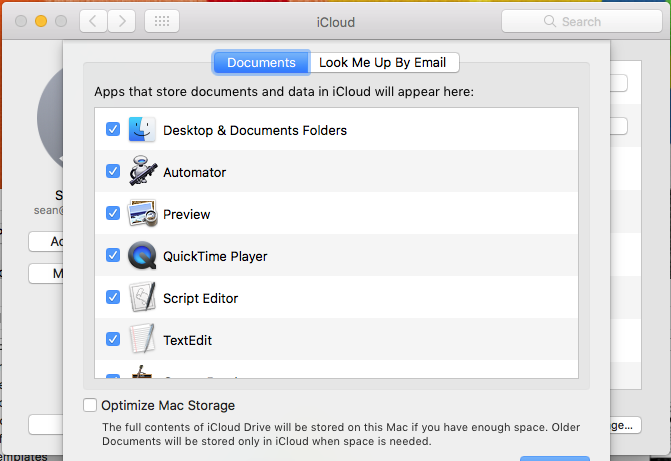
Task: Click the Search field in toolbar
Action: click(580, 21)
